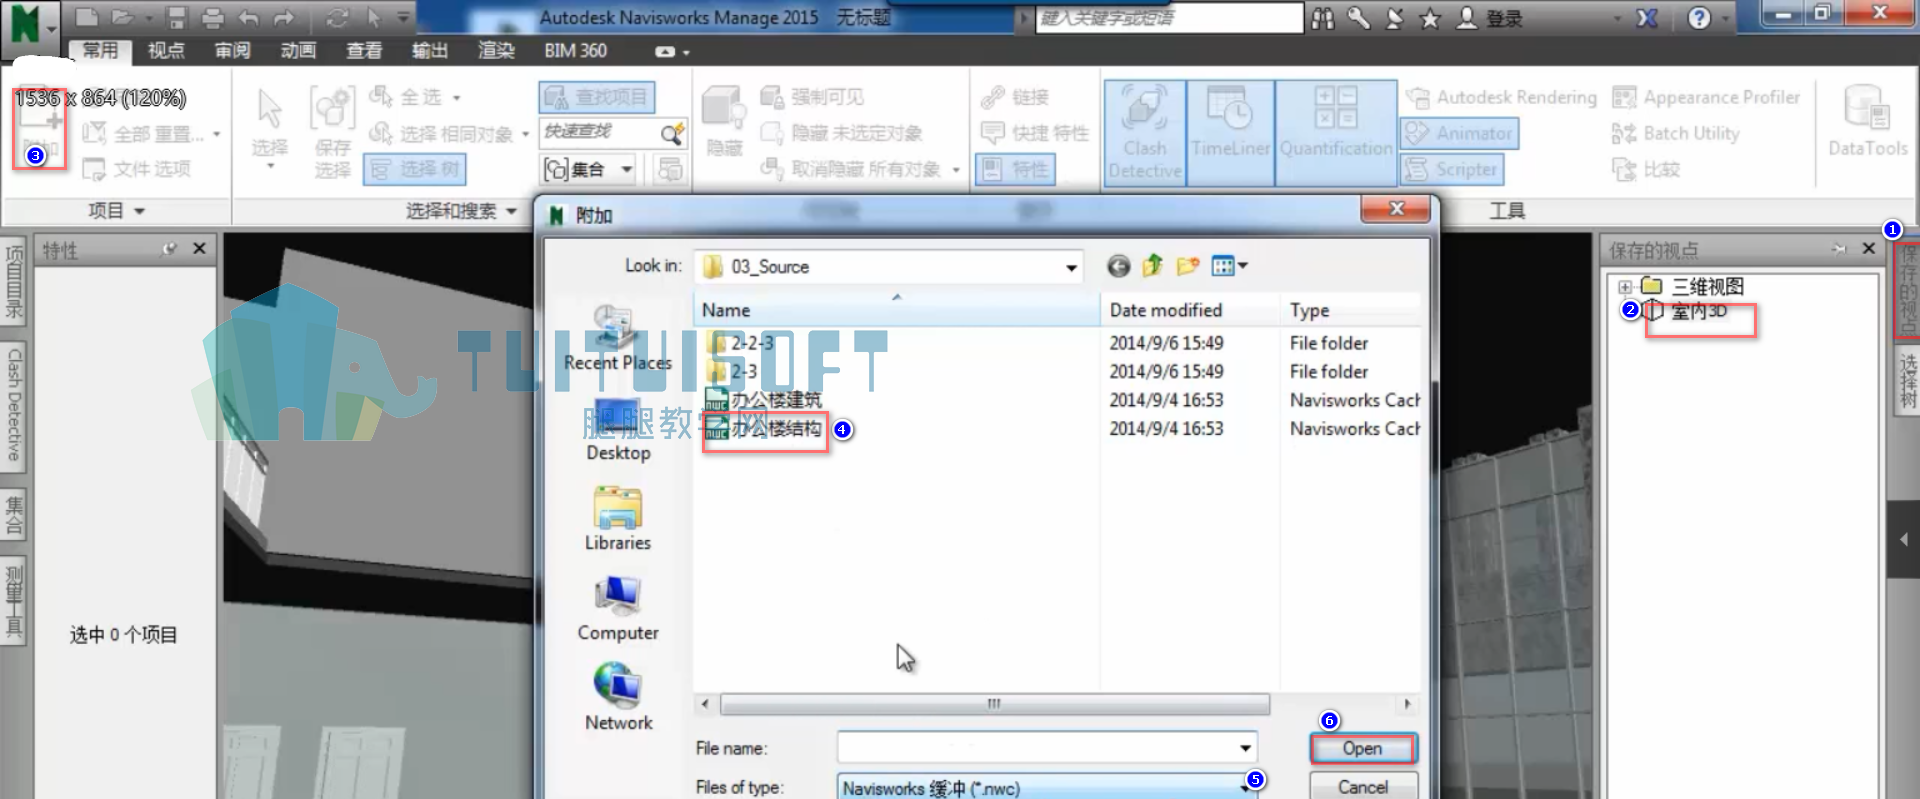Create a new folder in dialog
This screenshot has height=799, width=1920.
pos(1187,266)
